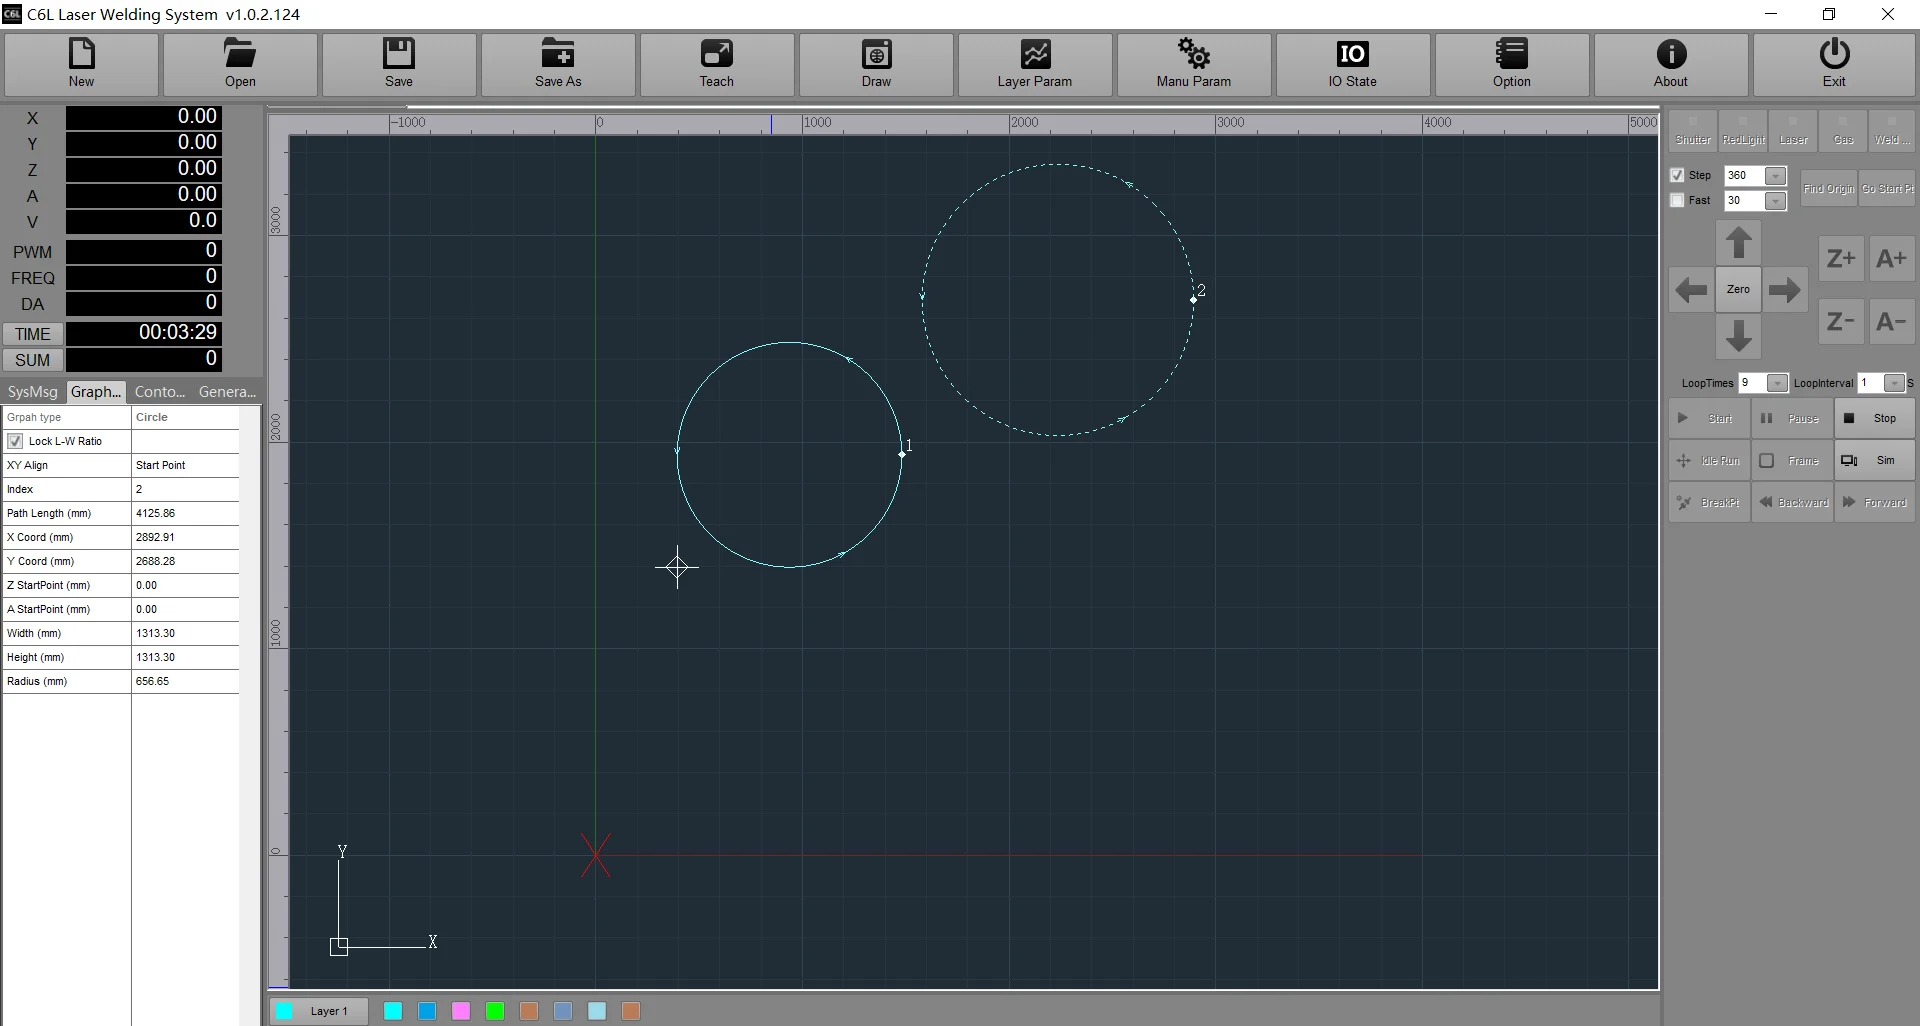Raise Z axis with Z+
The width and height of the screenshot is (1920, 1026).
(1841, 259)
